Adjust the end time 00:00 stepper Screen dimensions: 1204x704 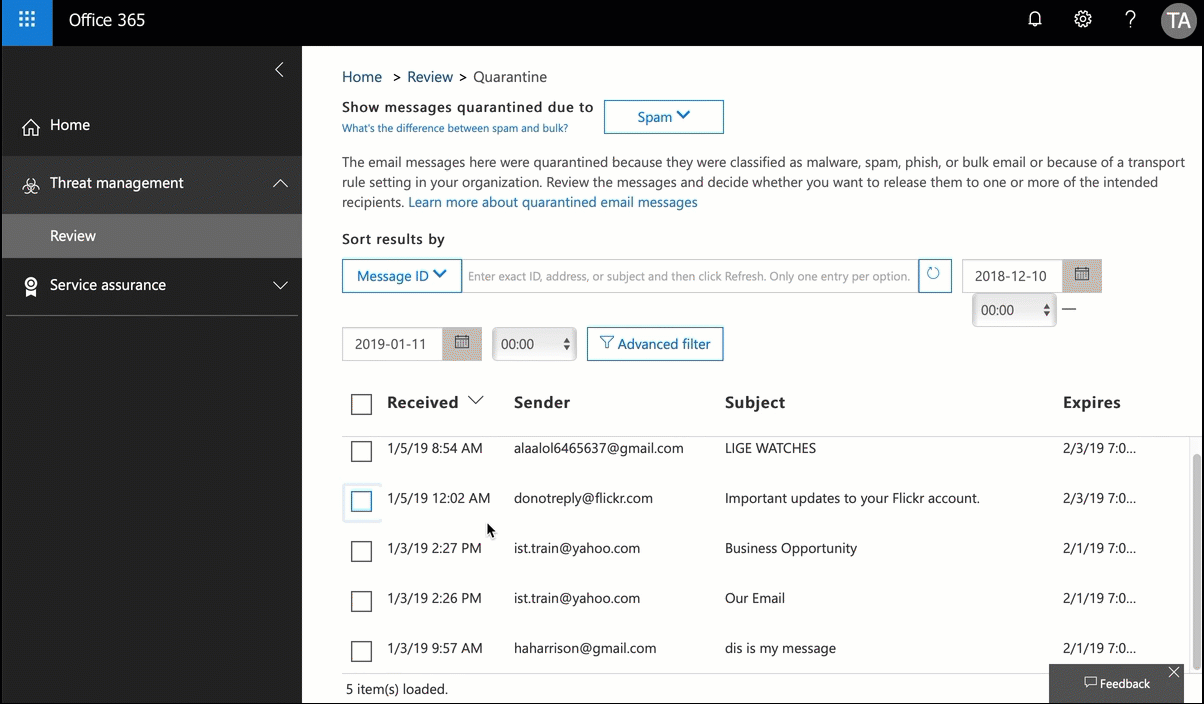534,344
